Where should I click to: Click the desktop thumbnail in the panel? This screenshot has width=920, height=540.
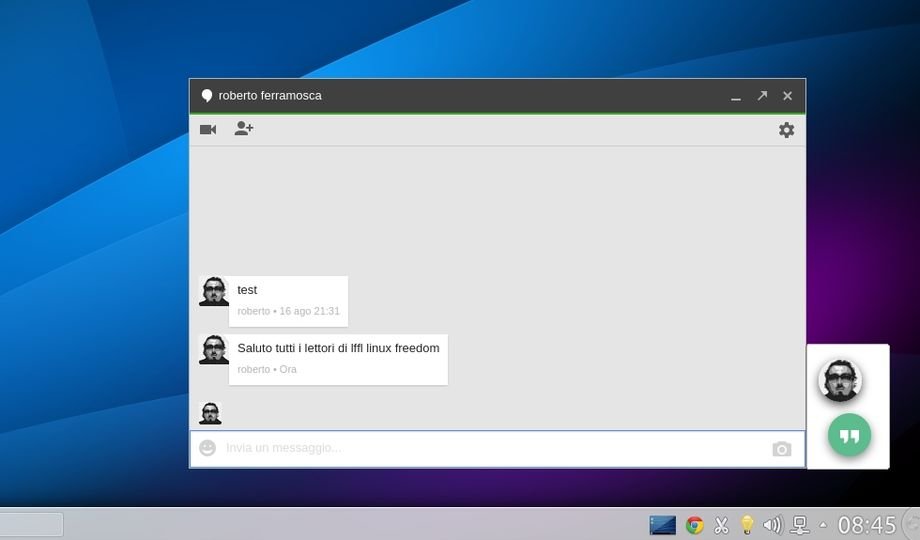662,525
